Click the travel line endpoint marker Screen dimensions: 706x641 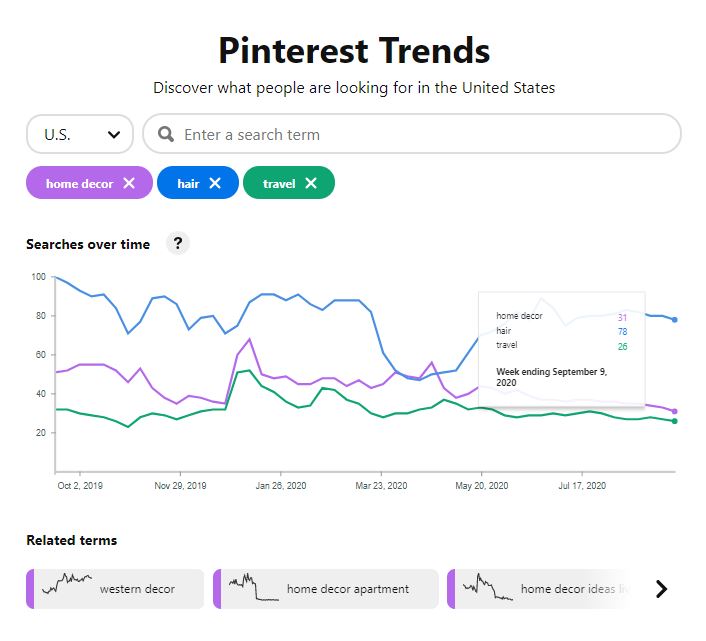point(675,421)
